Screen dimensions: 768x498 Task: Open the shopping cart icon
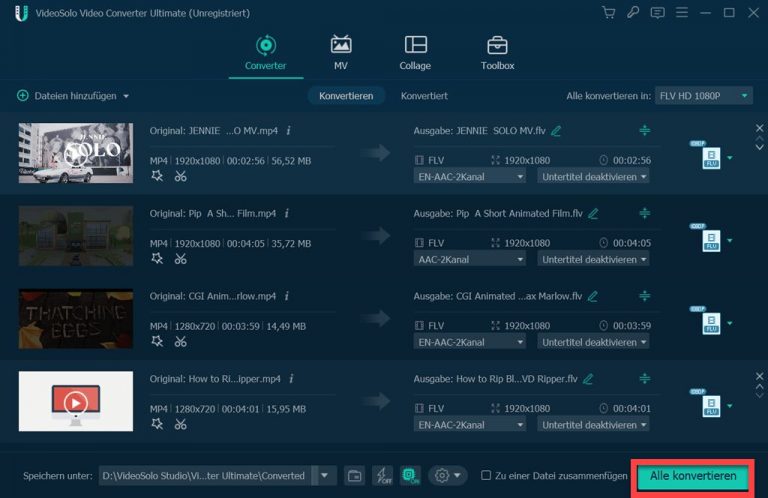pyautogui.click(x=609, y=13)
